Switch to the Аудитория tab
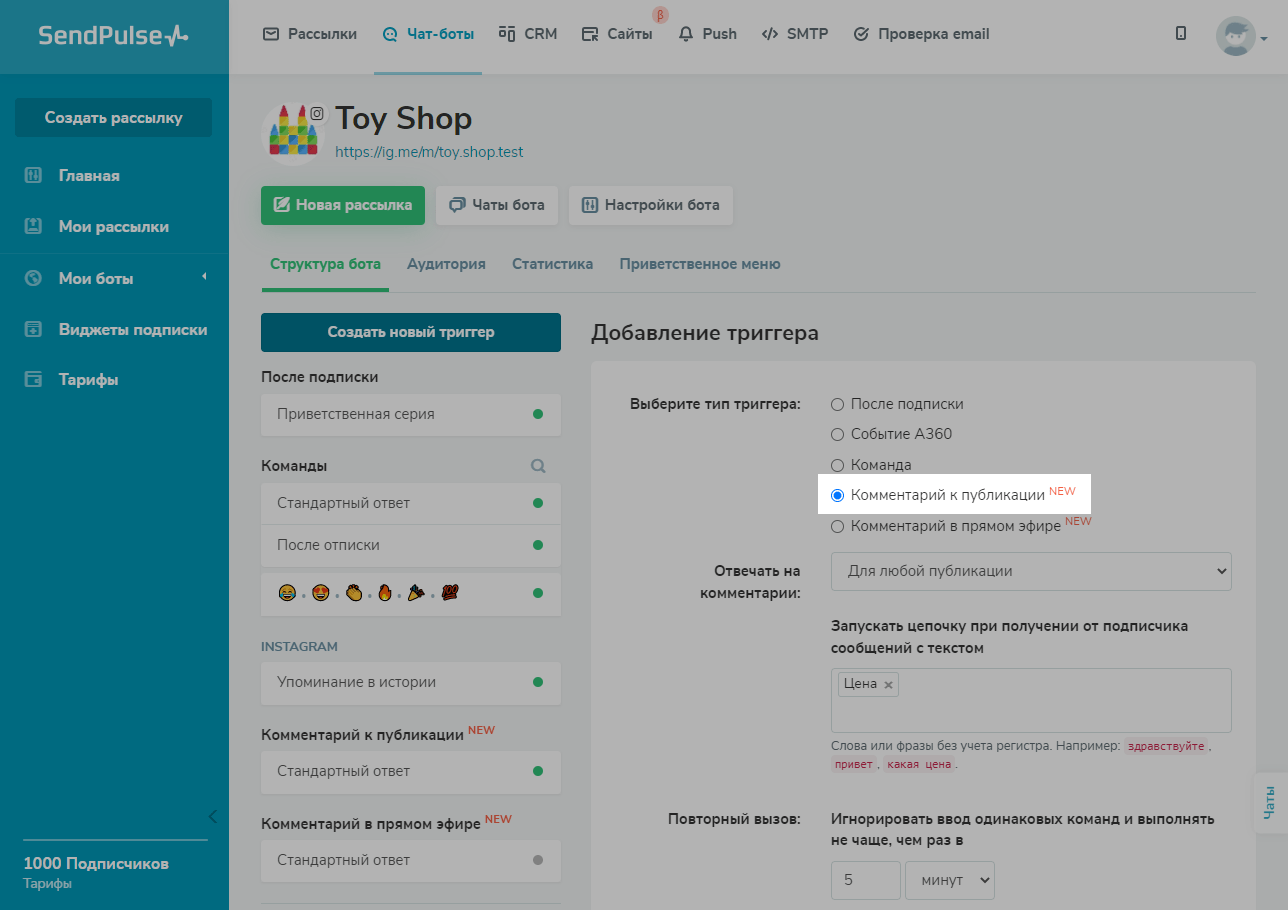Image resolution: width=1288 pixels, height=910 pixels. [x=446, y=264]
